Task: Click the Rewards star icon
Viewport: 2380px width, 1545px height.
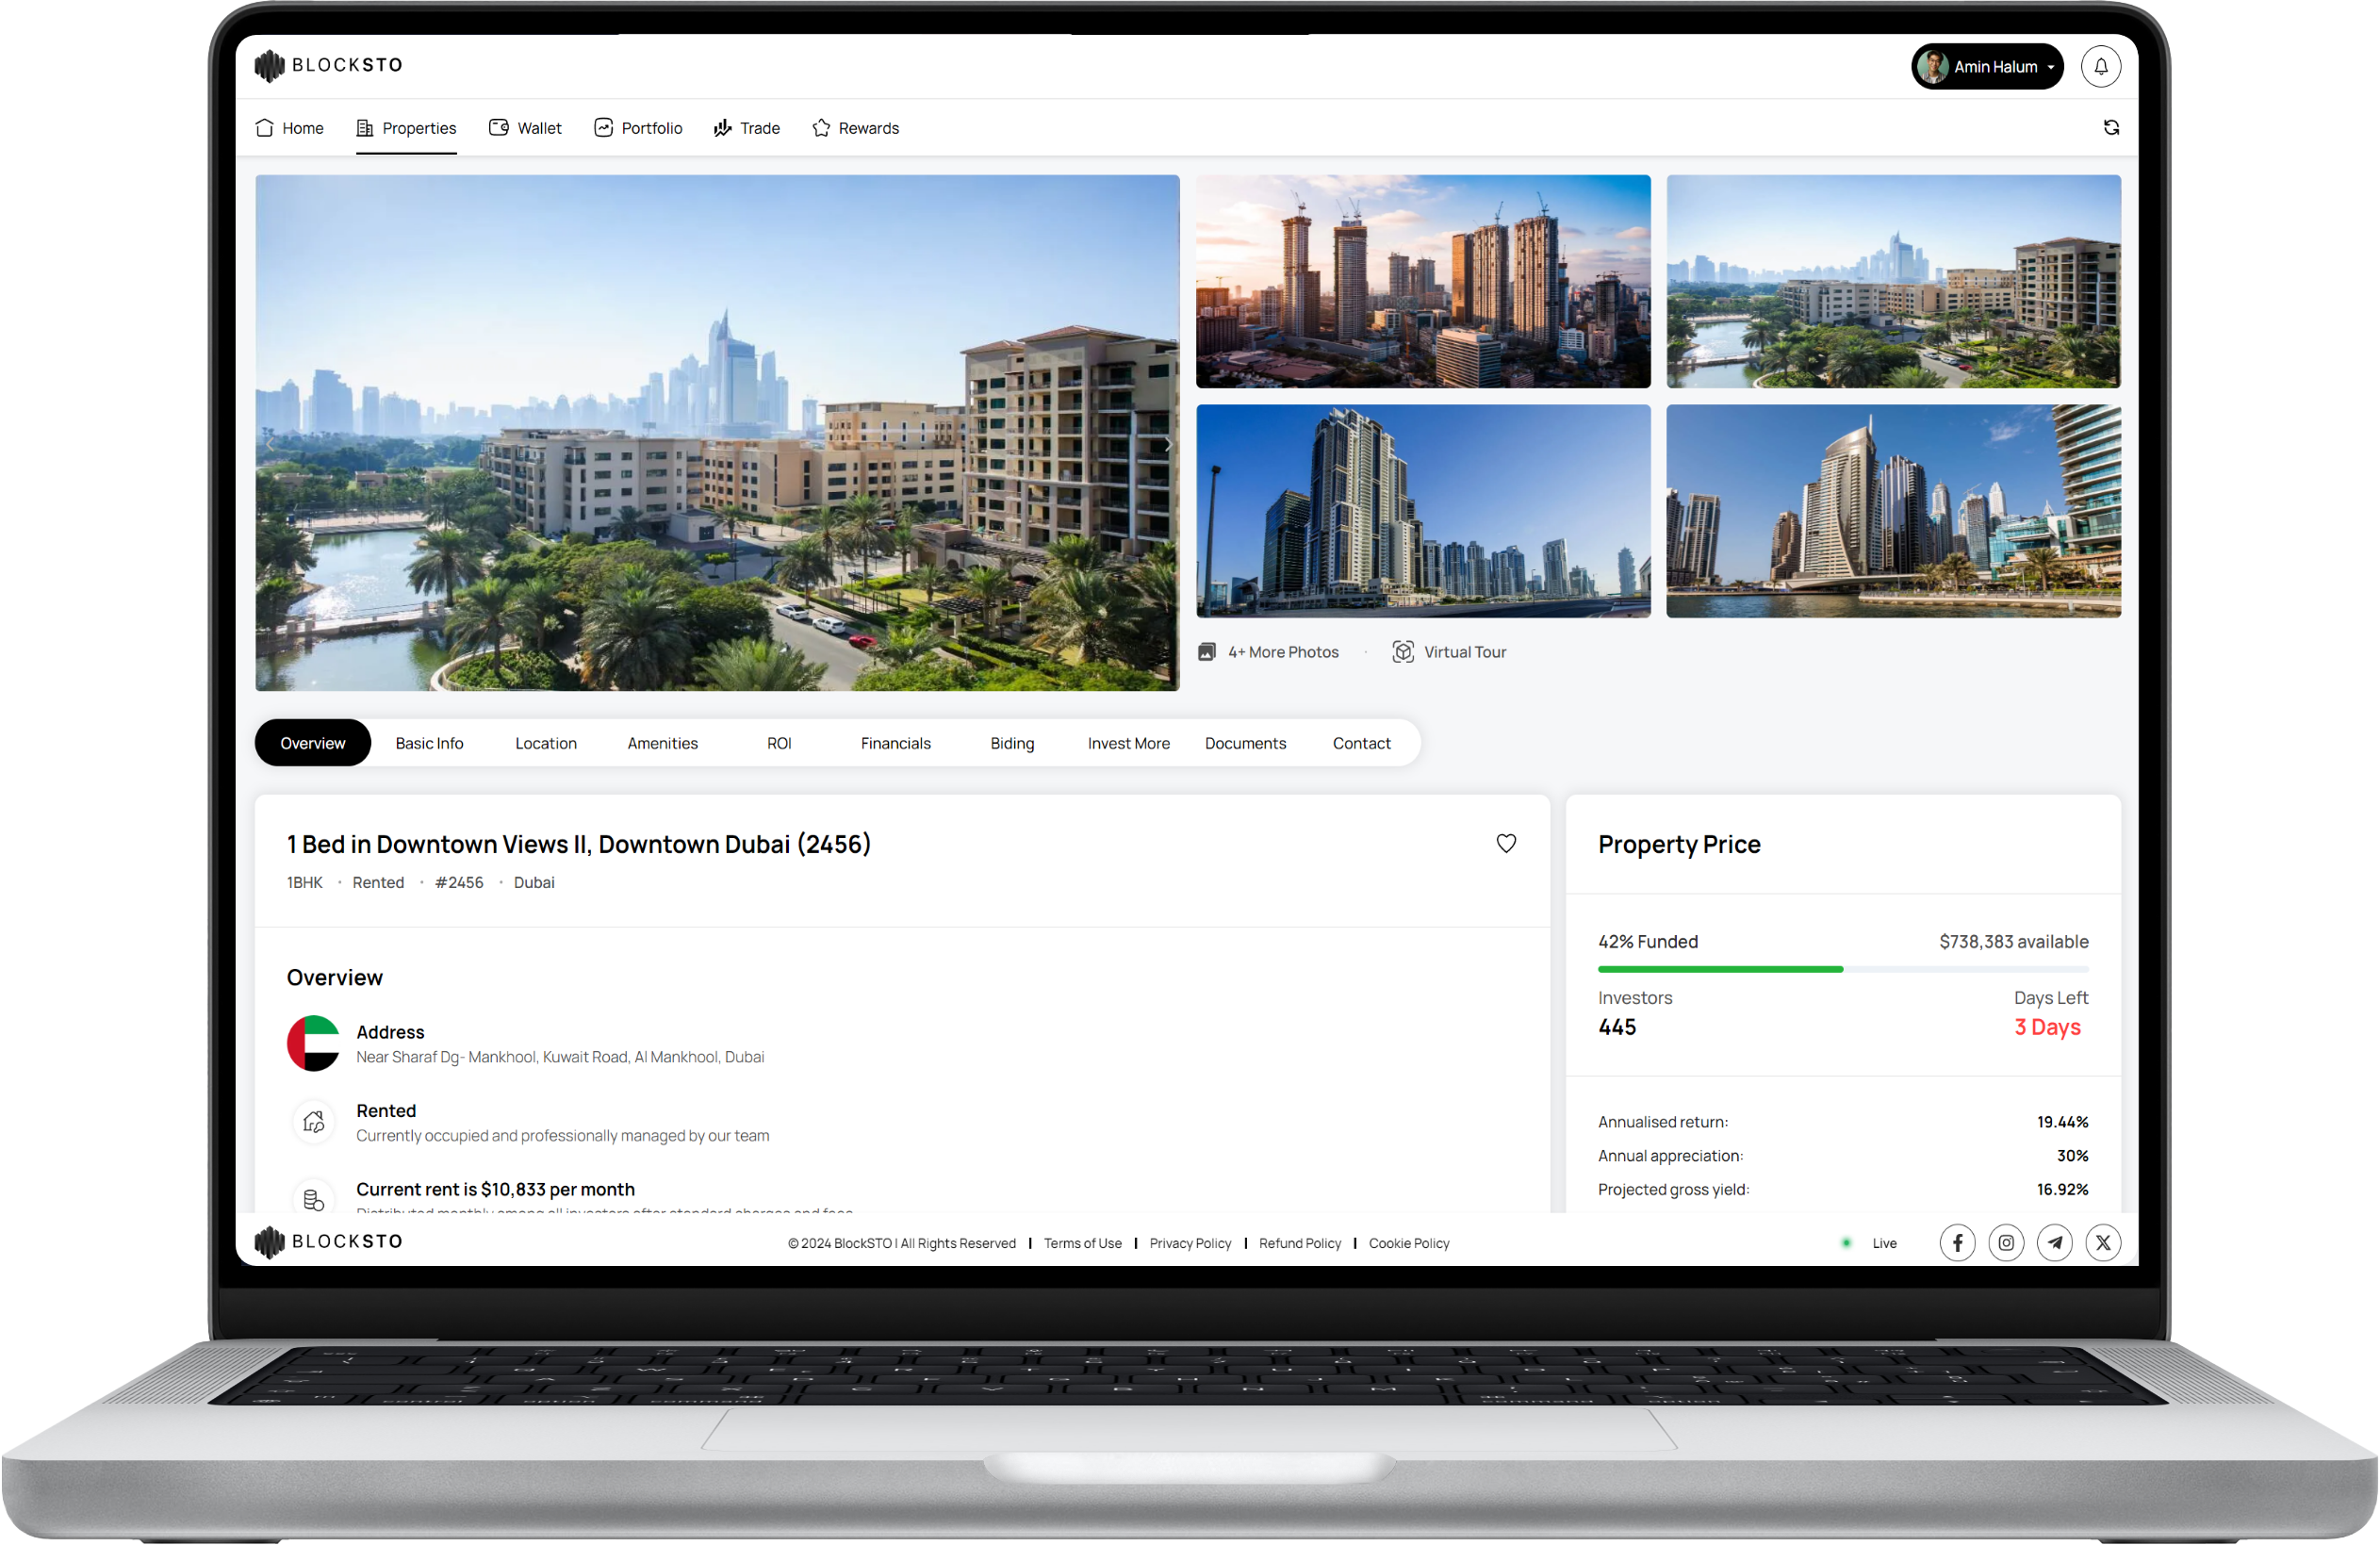Action: [821, 128]
